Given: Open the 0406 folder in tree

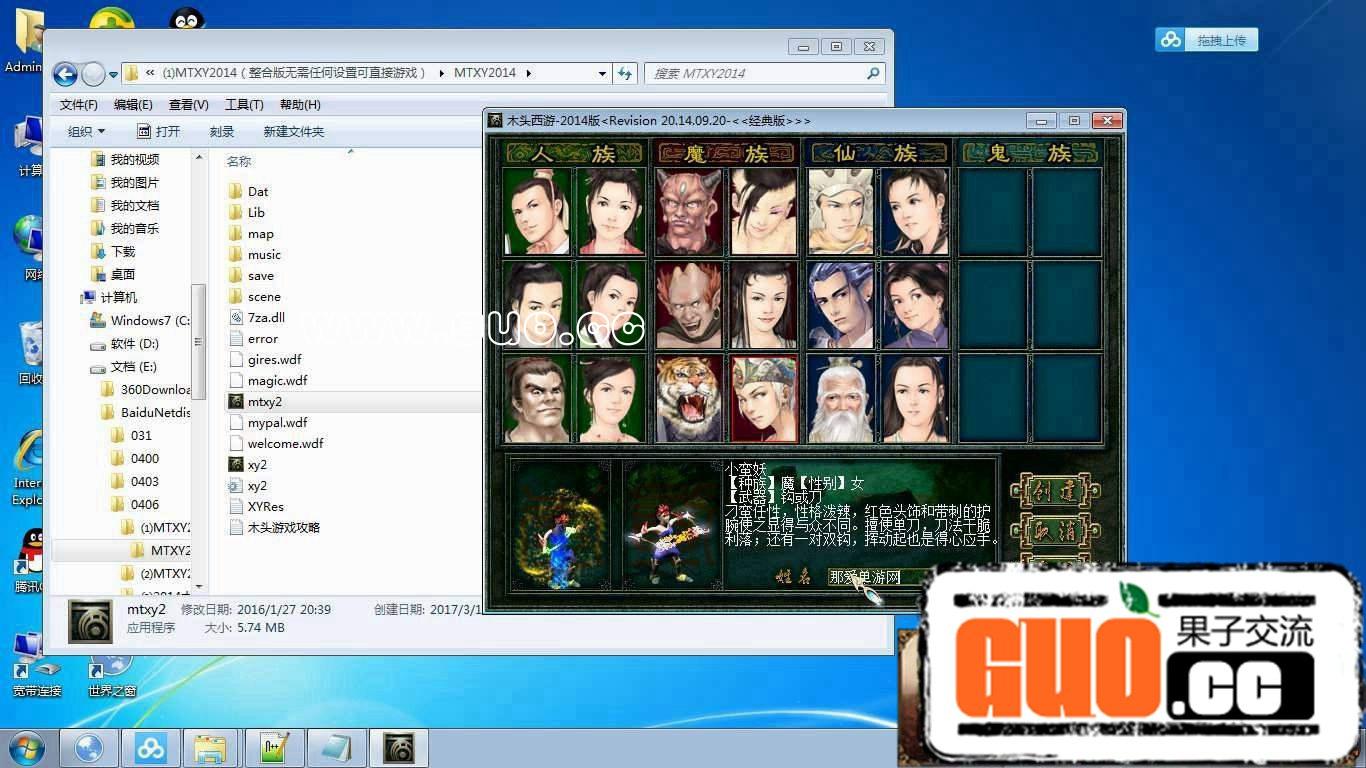Looking at the screenshot, I should click(135, 504).
